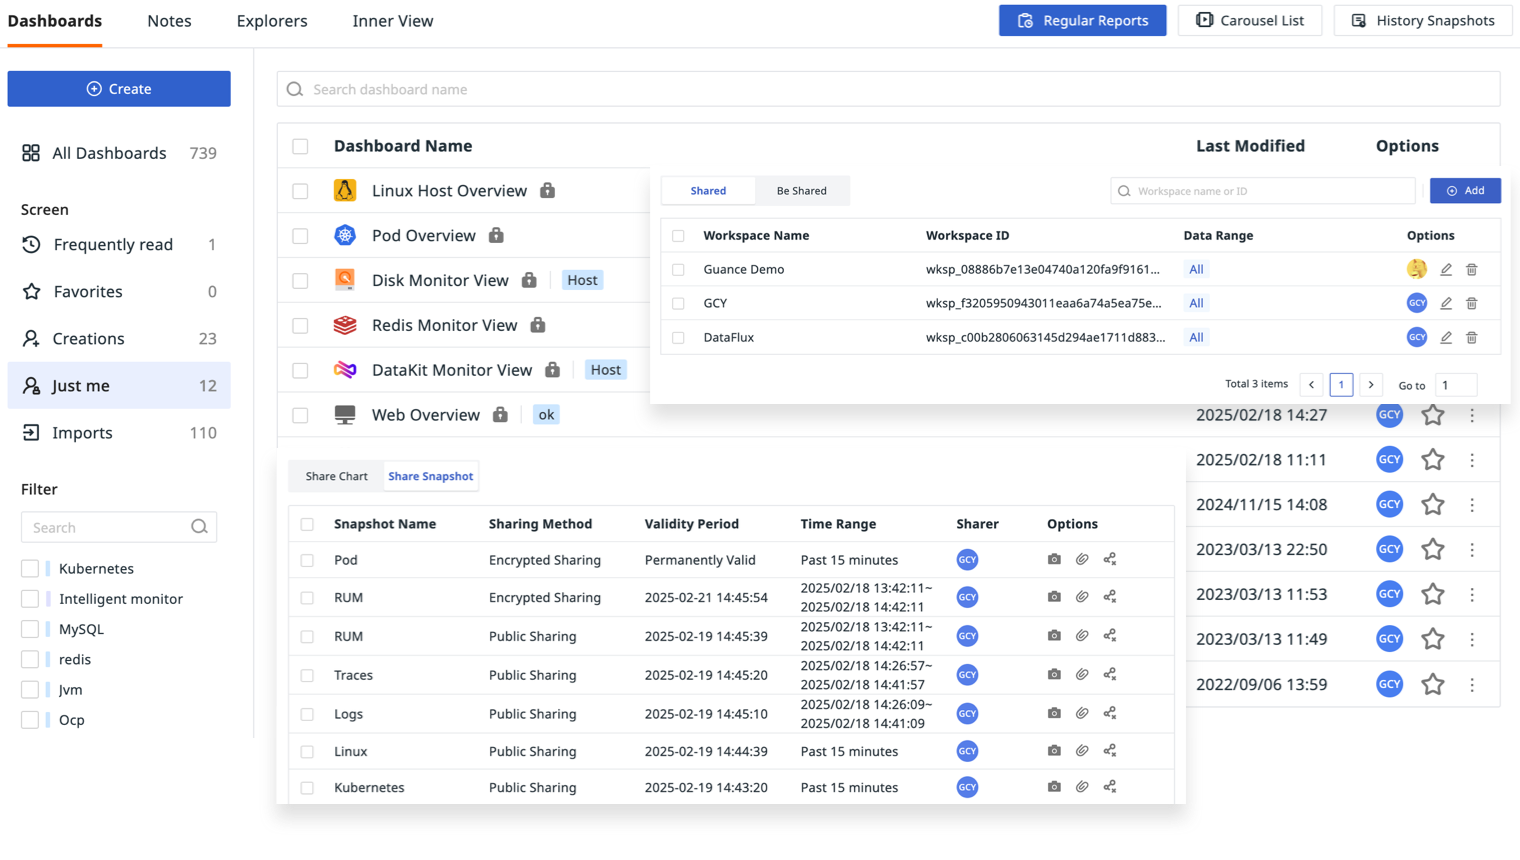This screenshot has width=1520, height=860.
Task: Switch to the Notes tab
Action: [169, 21]
